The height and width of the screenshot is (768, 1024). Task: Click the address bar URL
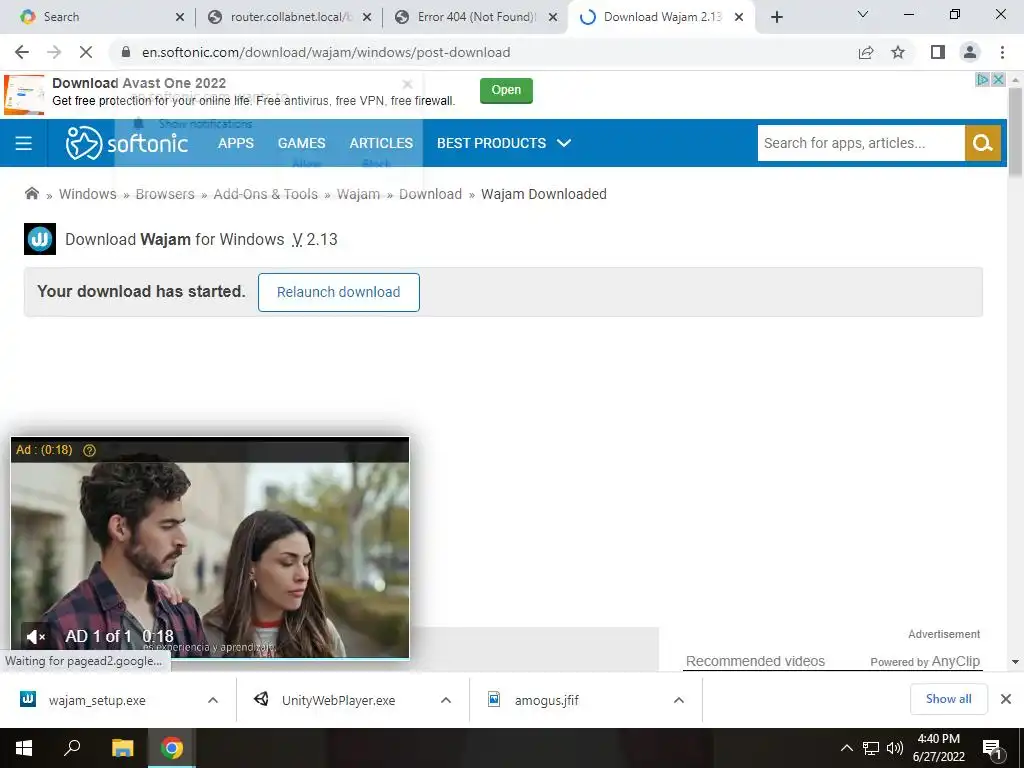[326, 52]
